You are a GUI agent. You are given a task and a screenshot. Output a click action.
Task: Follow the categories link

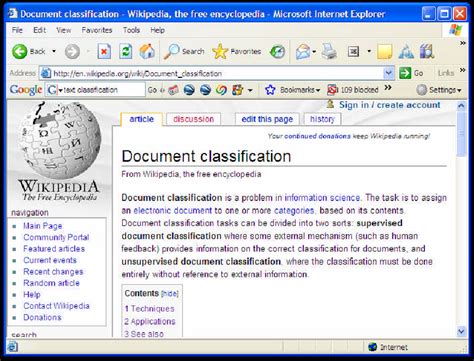click(x=294, y=211)
